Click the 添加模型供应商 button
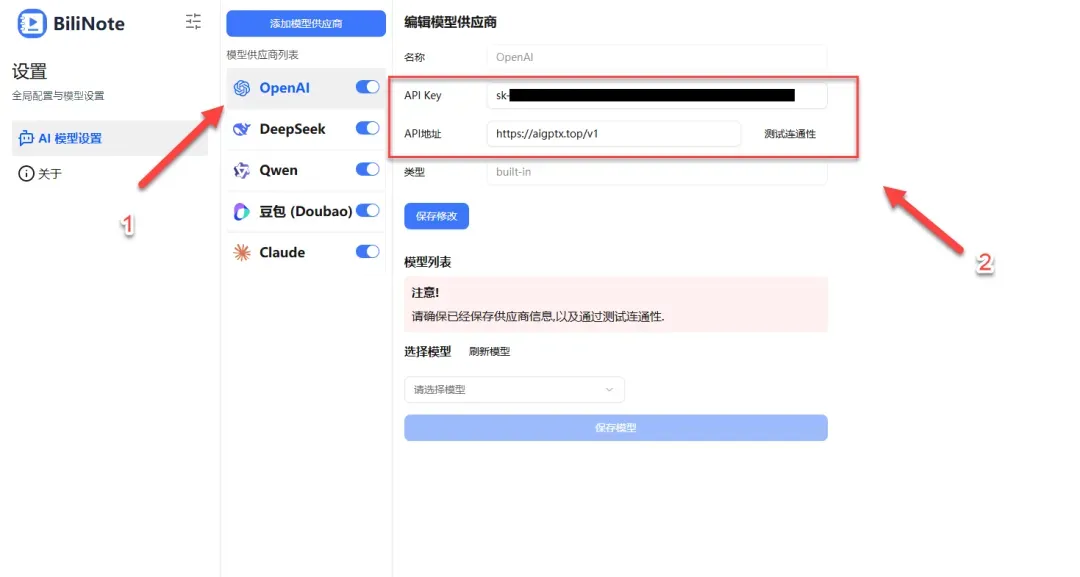The height and width of the screenshot is (577, 1080). pyautogui.click(x=306, y=23)
